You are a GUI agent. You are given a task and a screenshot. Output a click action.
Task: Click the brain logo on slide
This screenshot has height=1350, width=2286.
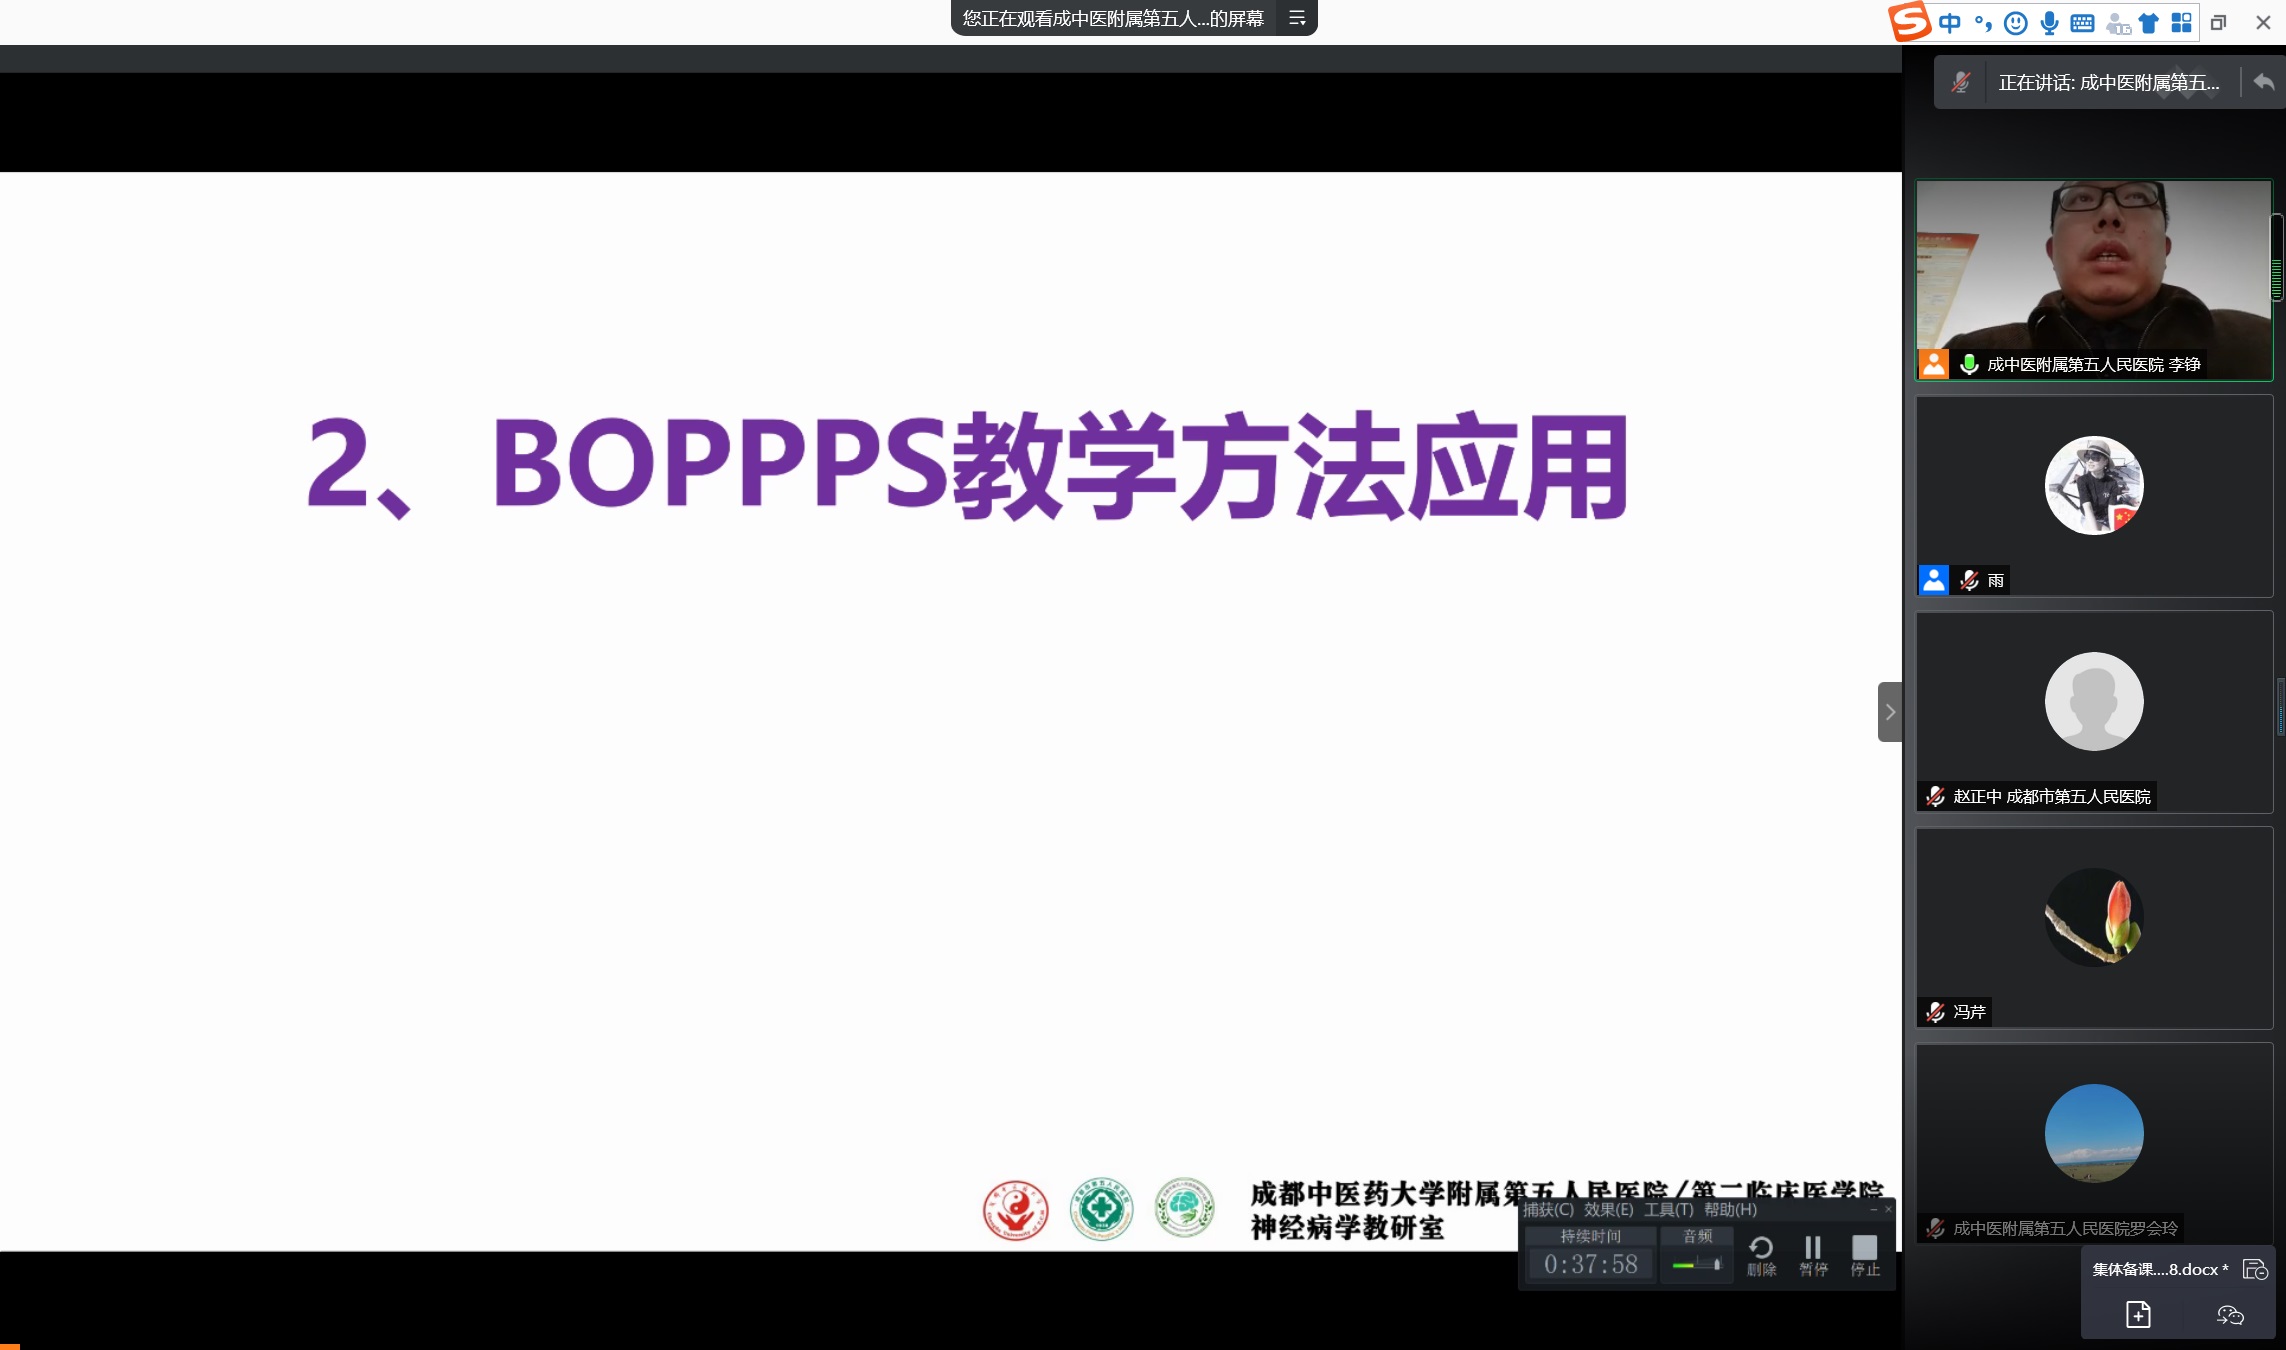coord(1185,1208)
